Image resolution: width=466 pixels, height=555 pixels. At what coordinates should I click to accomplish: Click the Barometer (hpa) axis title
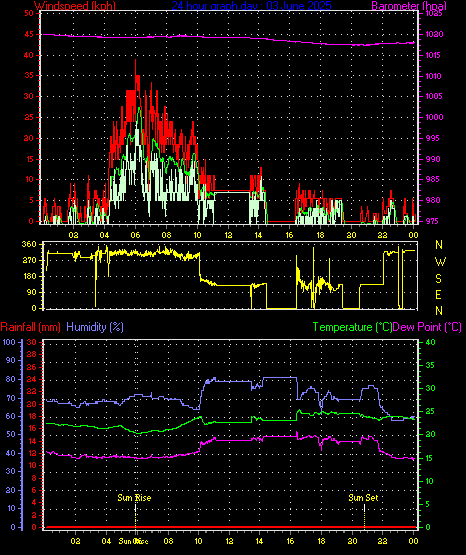point(409,5)
